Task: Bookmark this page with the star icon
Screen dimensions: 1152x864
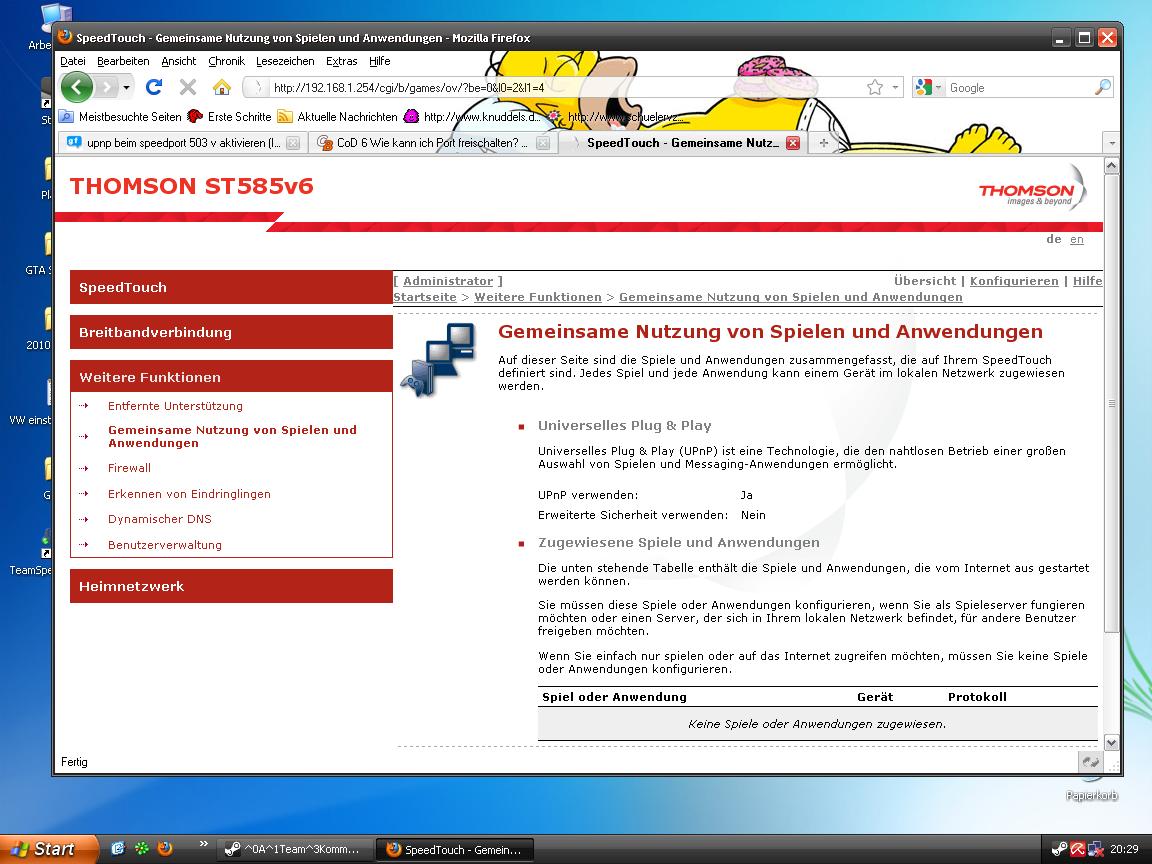Action: (874, 87)
